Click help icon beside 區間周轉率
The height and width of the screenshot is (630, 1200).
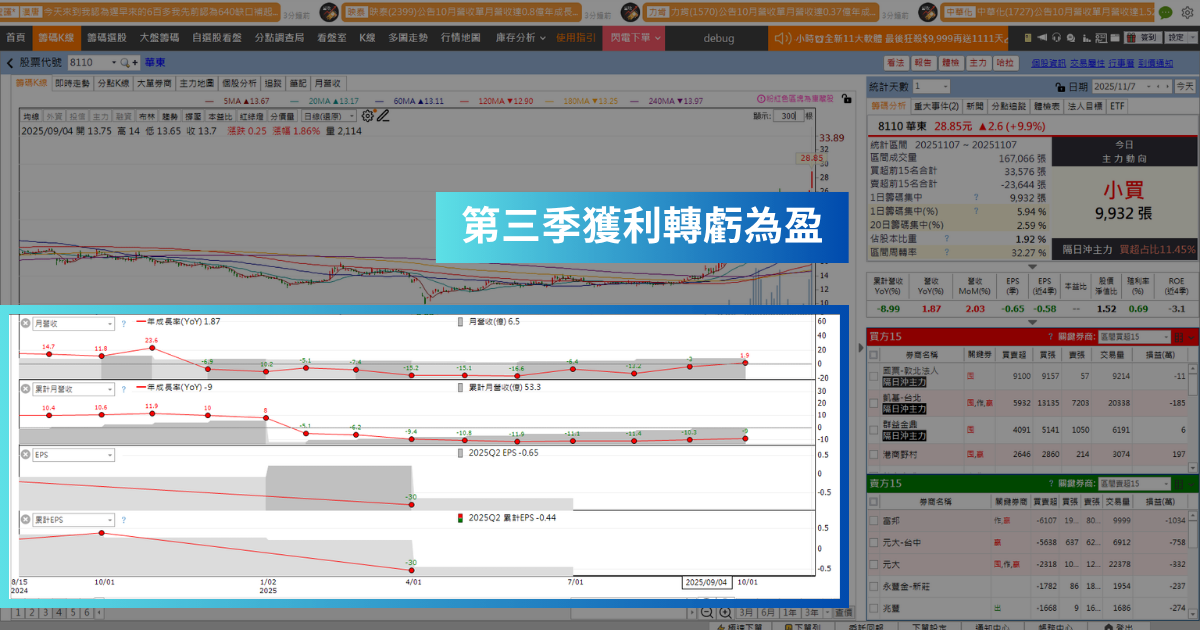point(945,253)
